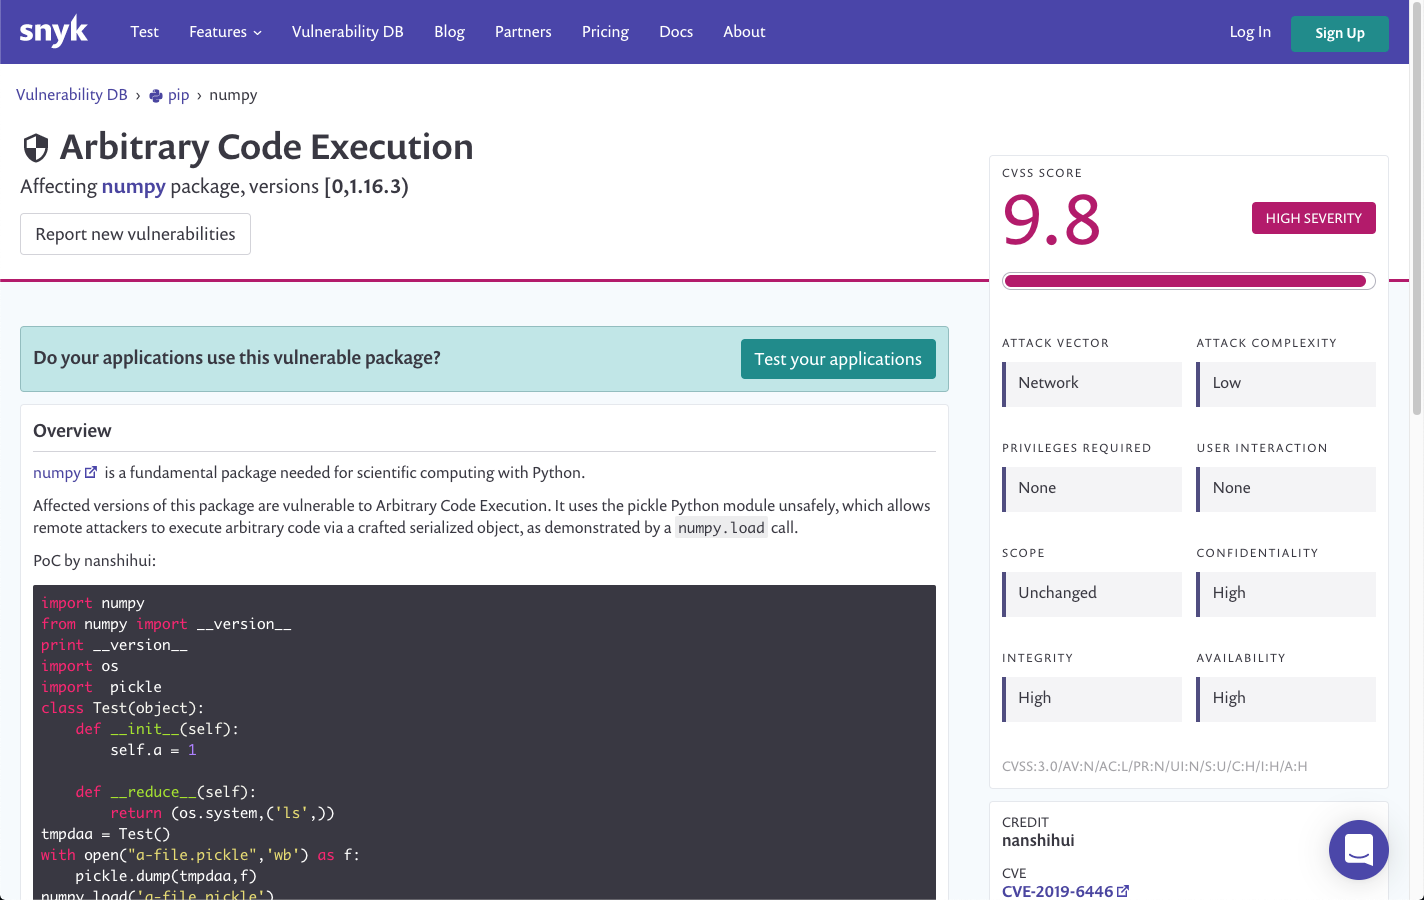The height and width of the screenshot is (900, 1424).
Task: Expand the Features dropdown menu
Action: pos(225,32)
